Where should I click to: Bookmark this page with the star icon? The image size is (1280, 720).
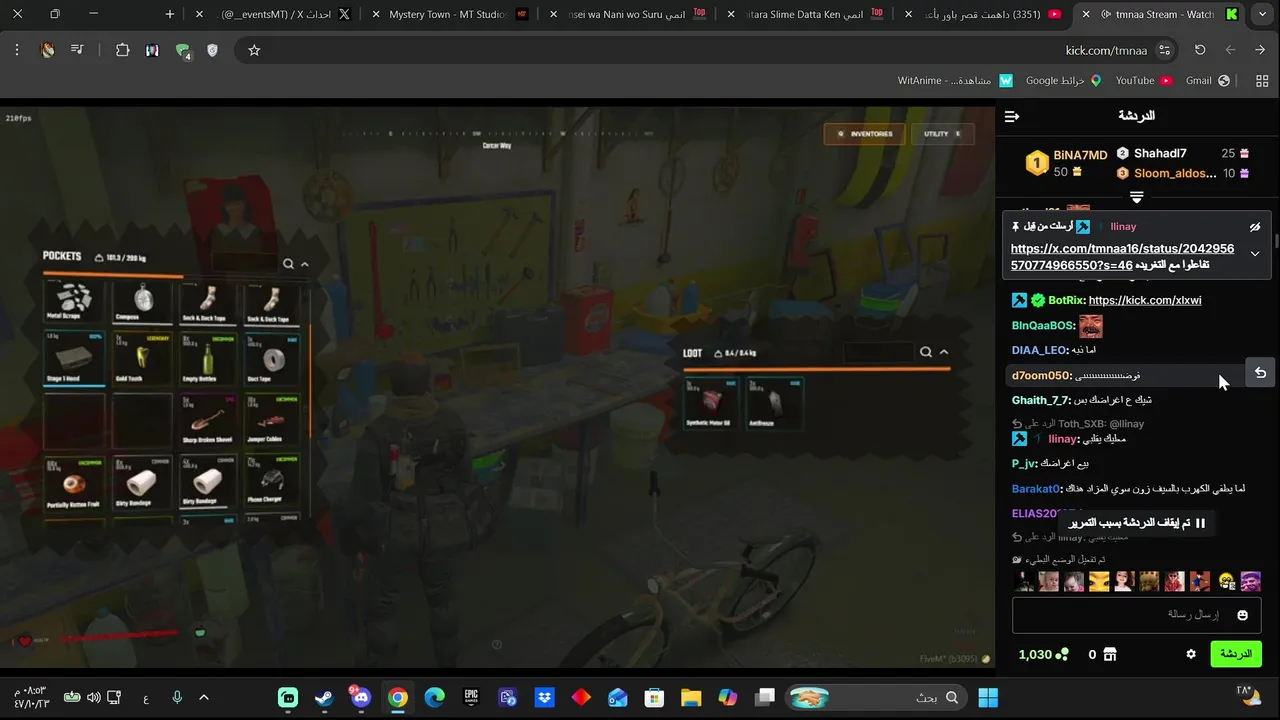pyautogui.click(x=254, y=50)
